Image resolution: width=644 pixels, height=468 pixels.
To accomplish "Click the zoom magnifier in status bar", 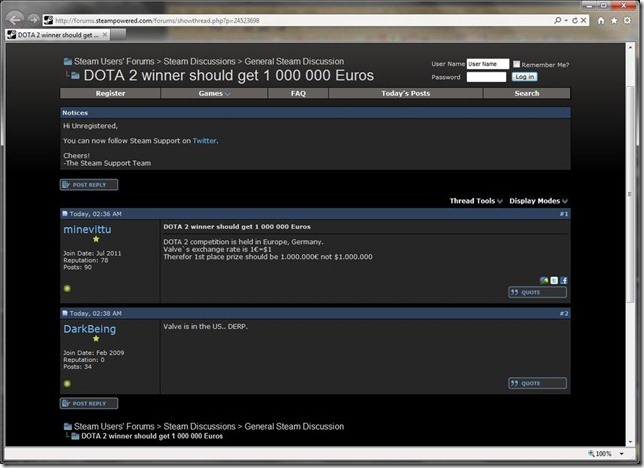I will point(591,454).
